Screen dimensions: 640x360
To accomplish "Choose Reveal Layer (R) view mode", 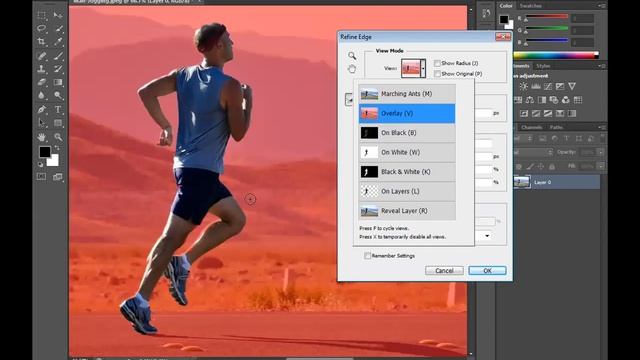I will point(407,211).
